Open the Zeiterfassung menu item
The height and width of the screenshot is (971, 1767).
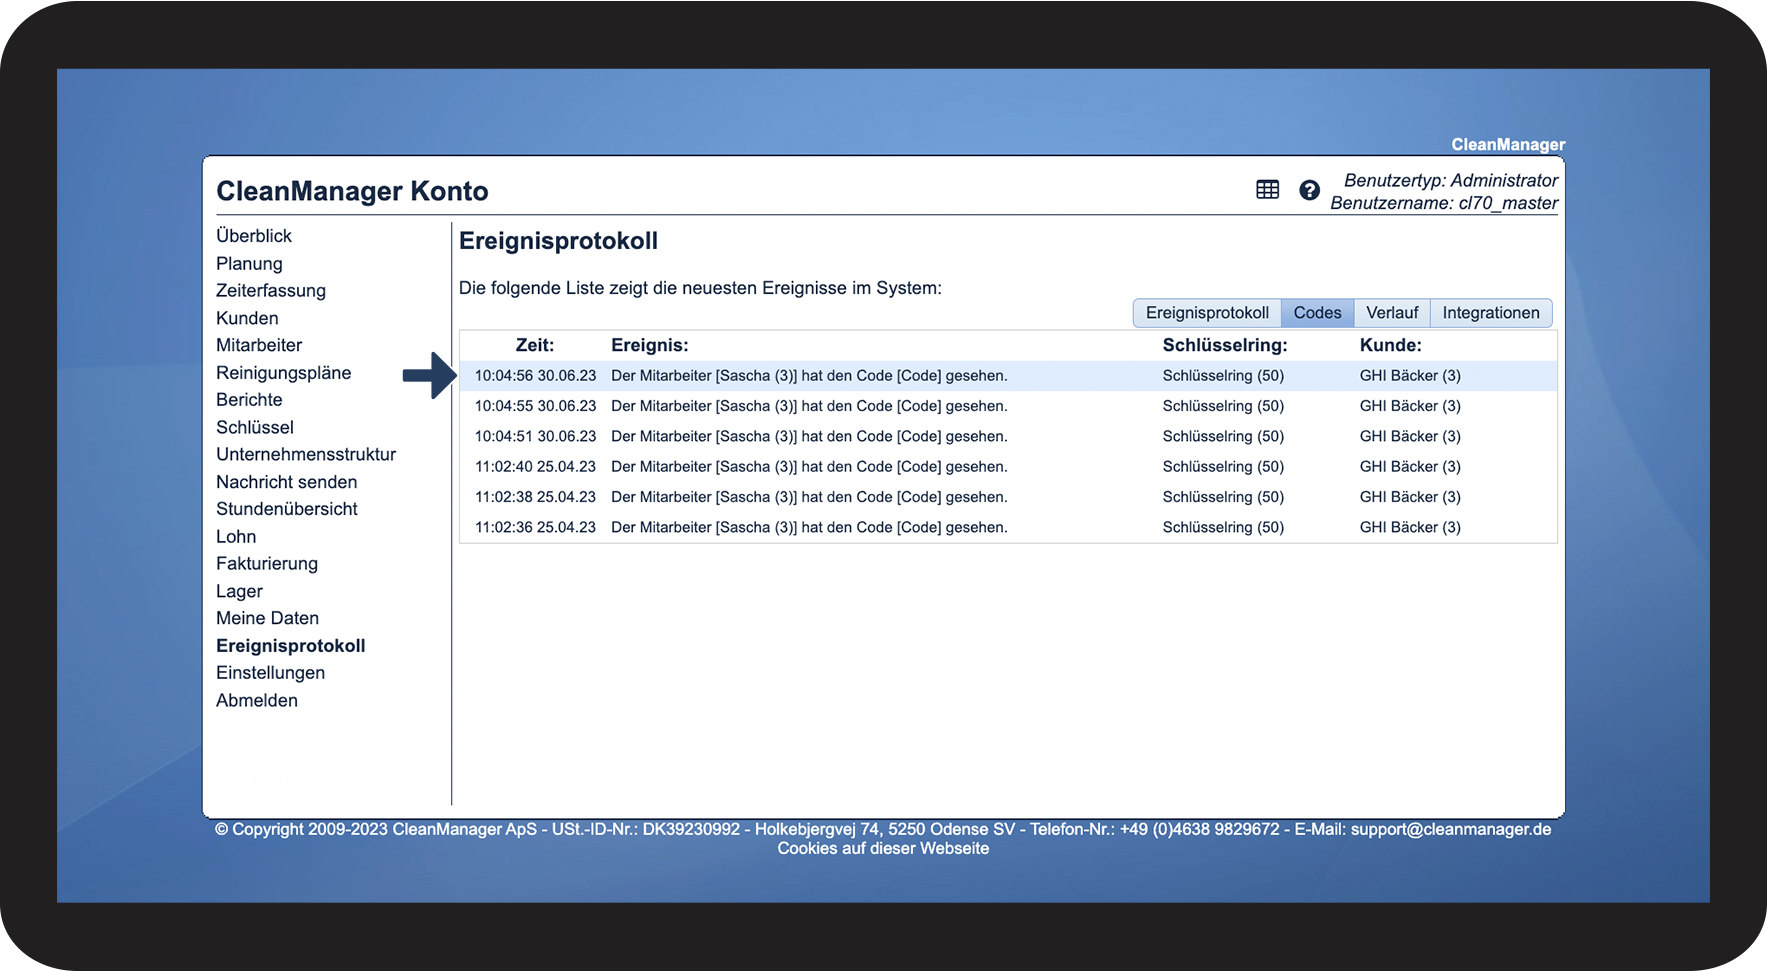[x=271, y=291]
